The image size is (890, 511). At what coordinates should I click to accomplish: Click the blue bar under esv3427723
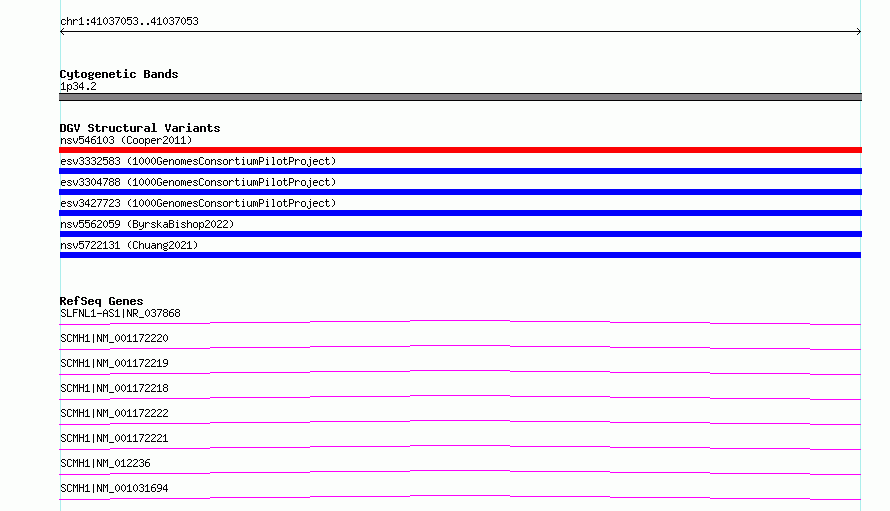[460, 213]
